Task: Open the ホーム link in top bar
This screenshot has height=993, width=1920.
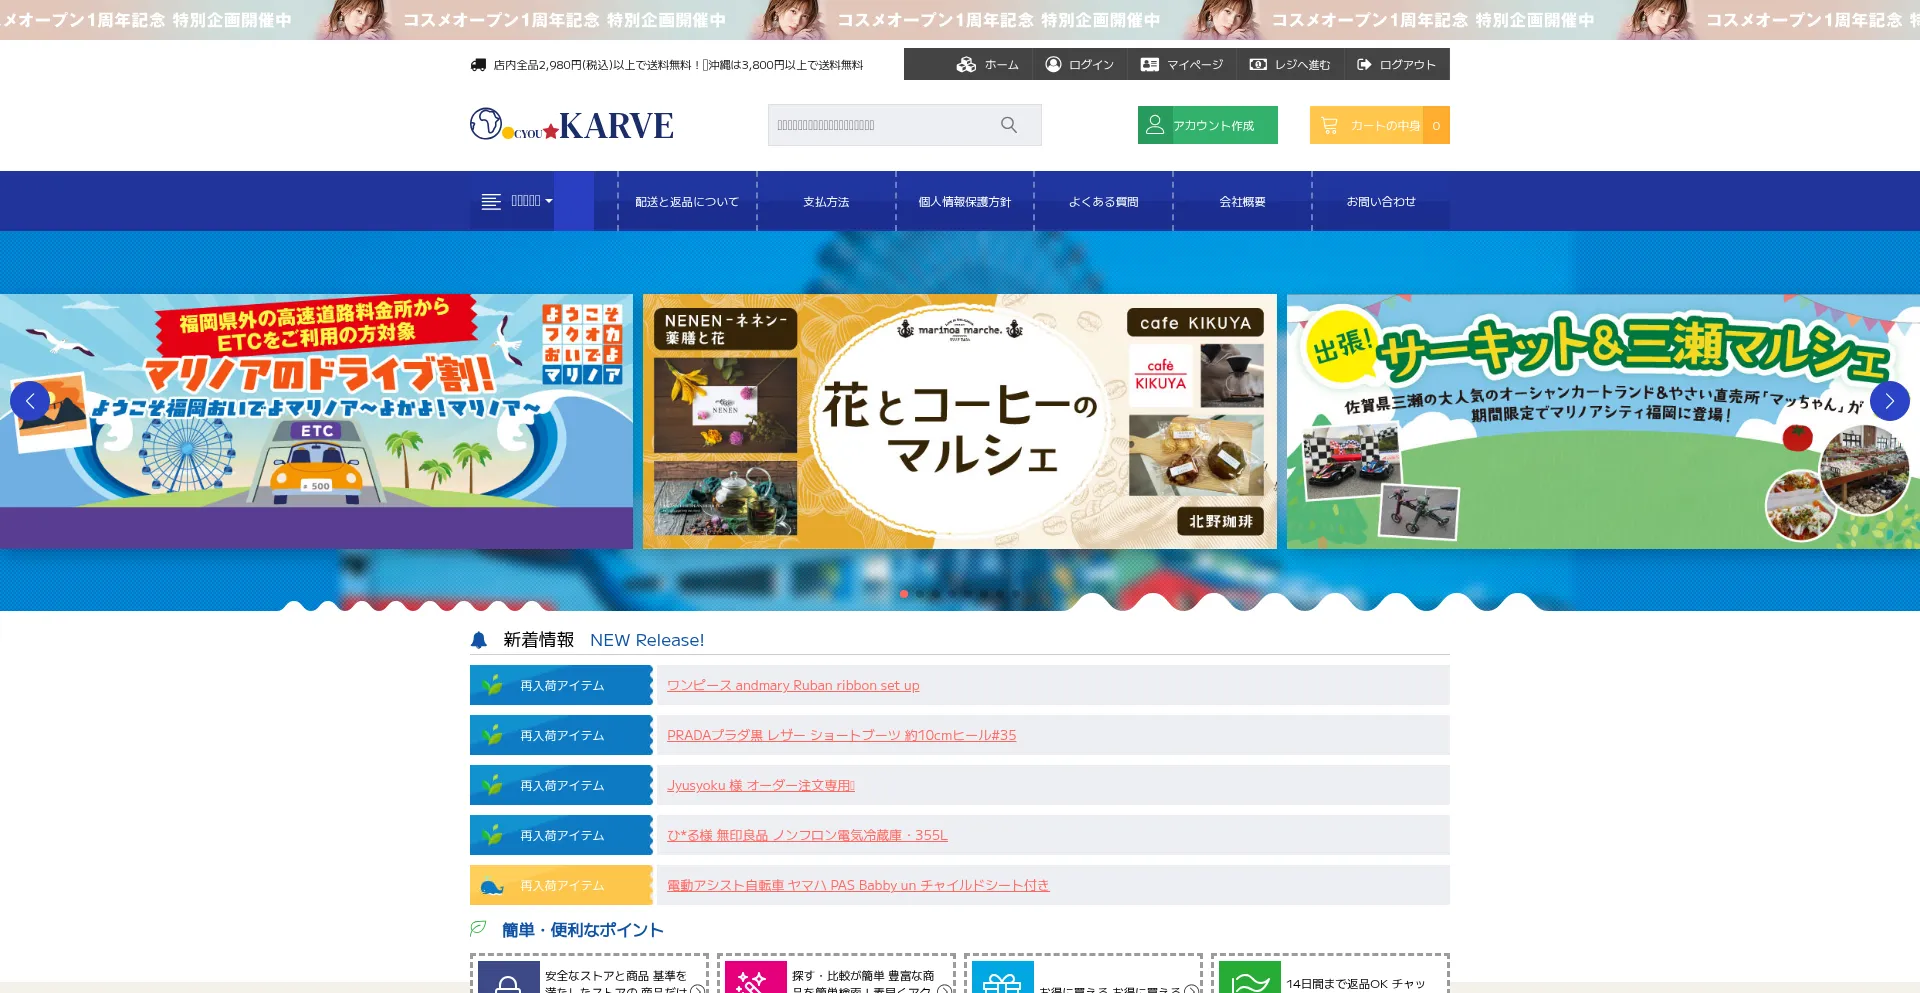Action: click(987, 65)
